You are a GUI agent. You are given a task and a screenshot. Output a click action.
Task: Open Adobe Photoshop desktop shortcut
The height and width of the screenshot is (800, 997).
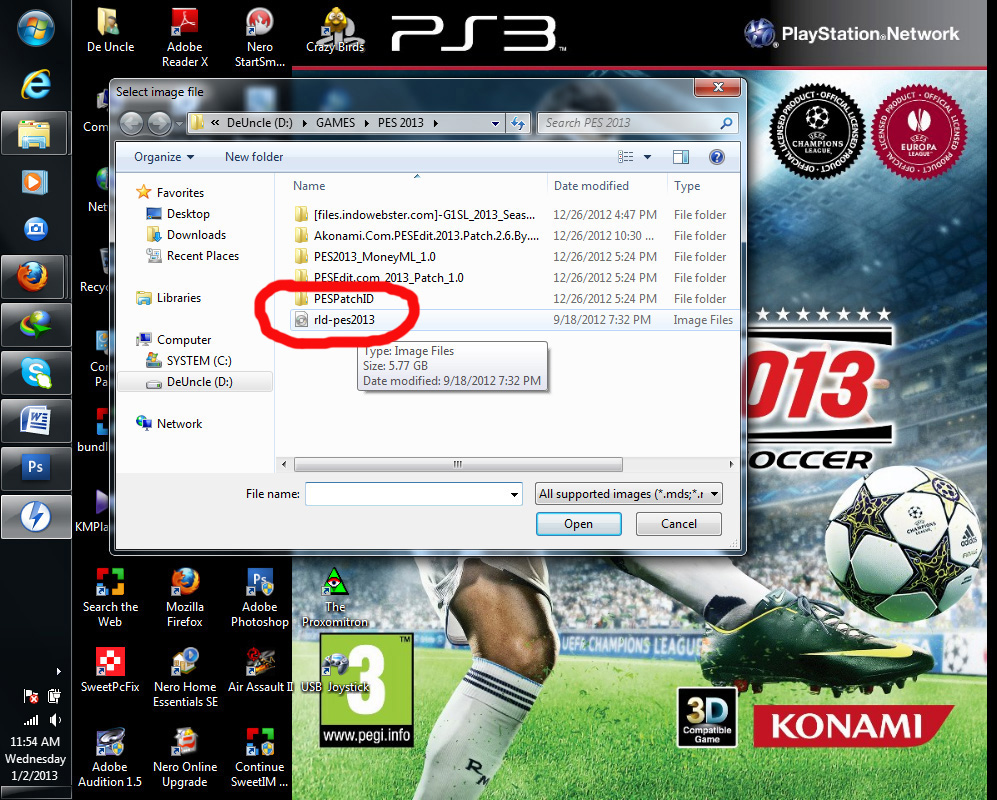click(259, 598)
